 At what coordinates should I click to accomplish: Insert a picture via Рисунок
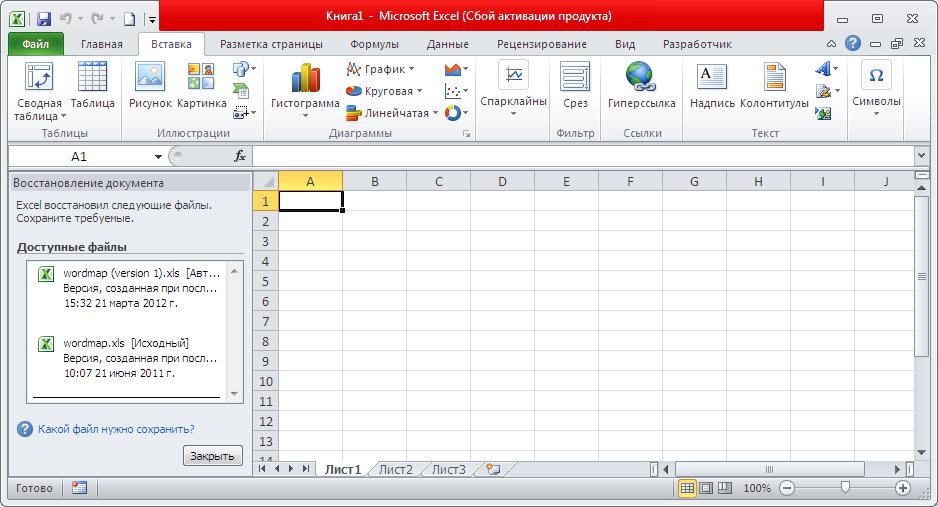150,85
